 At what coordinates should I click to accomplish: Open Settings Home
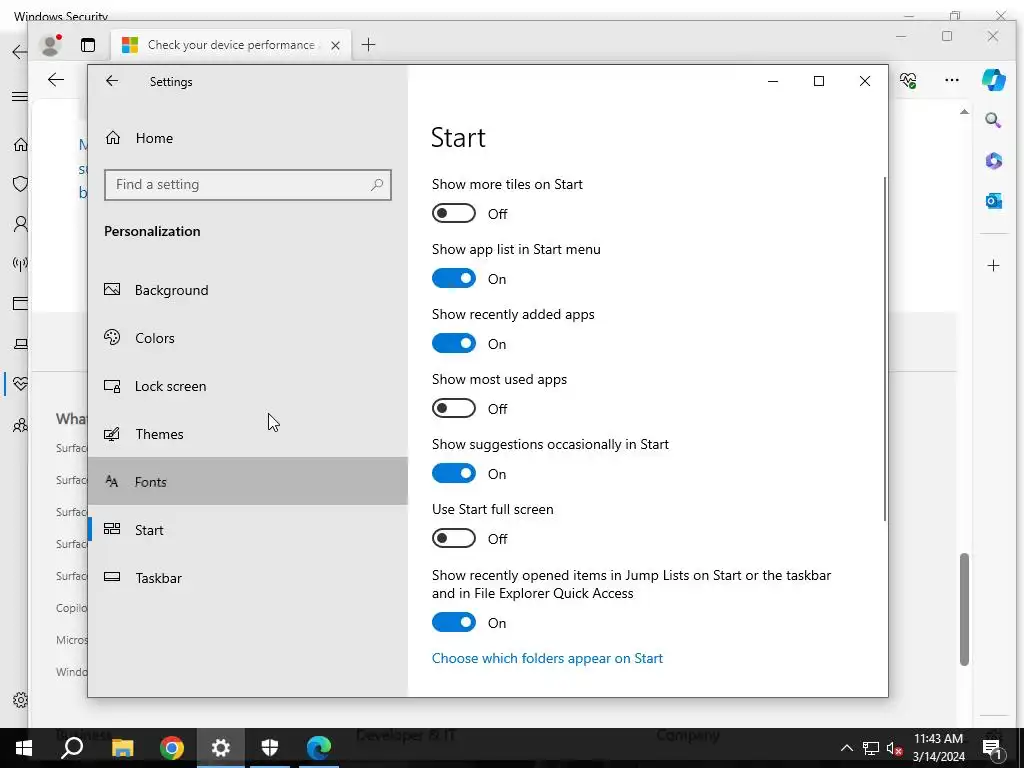coord(248,138)
